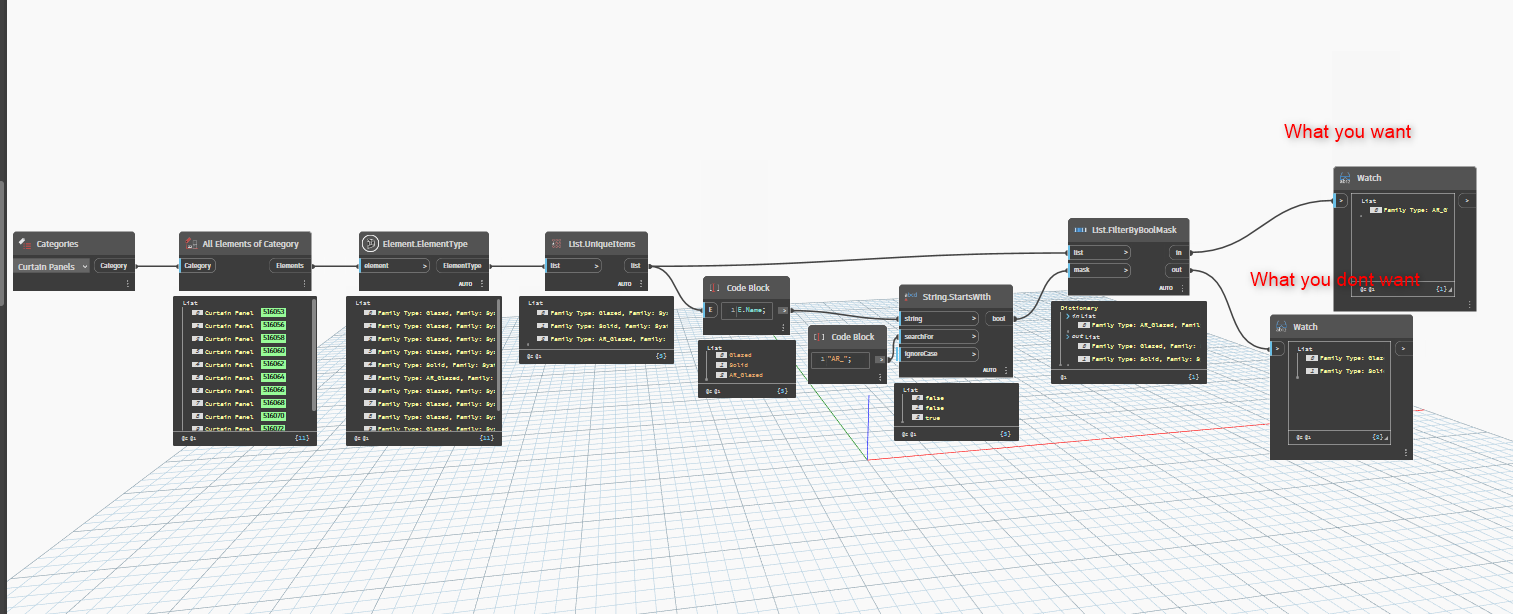Click the List.FilterByBoolMask node icon
This screenshot has width=1513, height=614.
[x=1080, y=230]
